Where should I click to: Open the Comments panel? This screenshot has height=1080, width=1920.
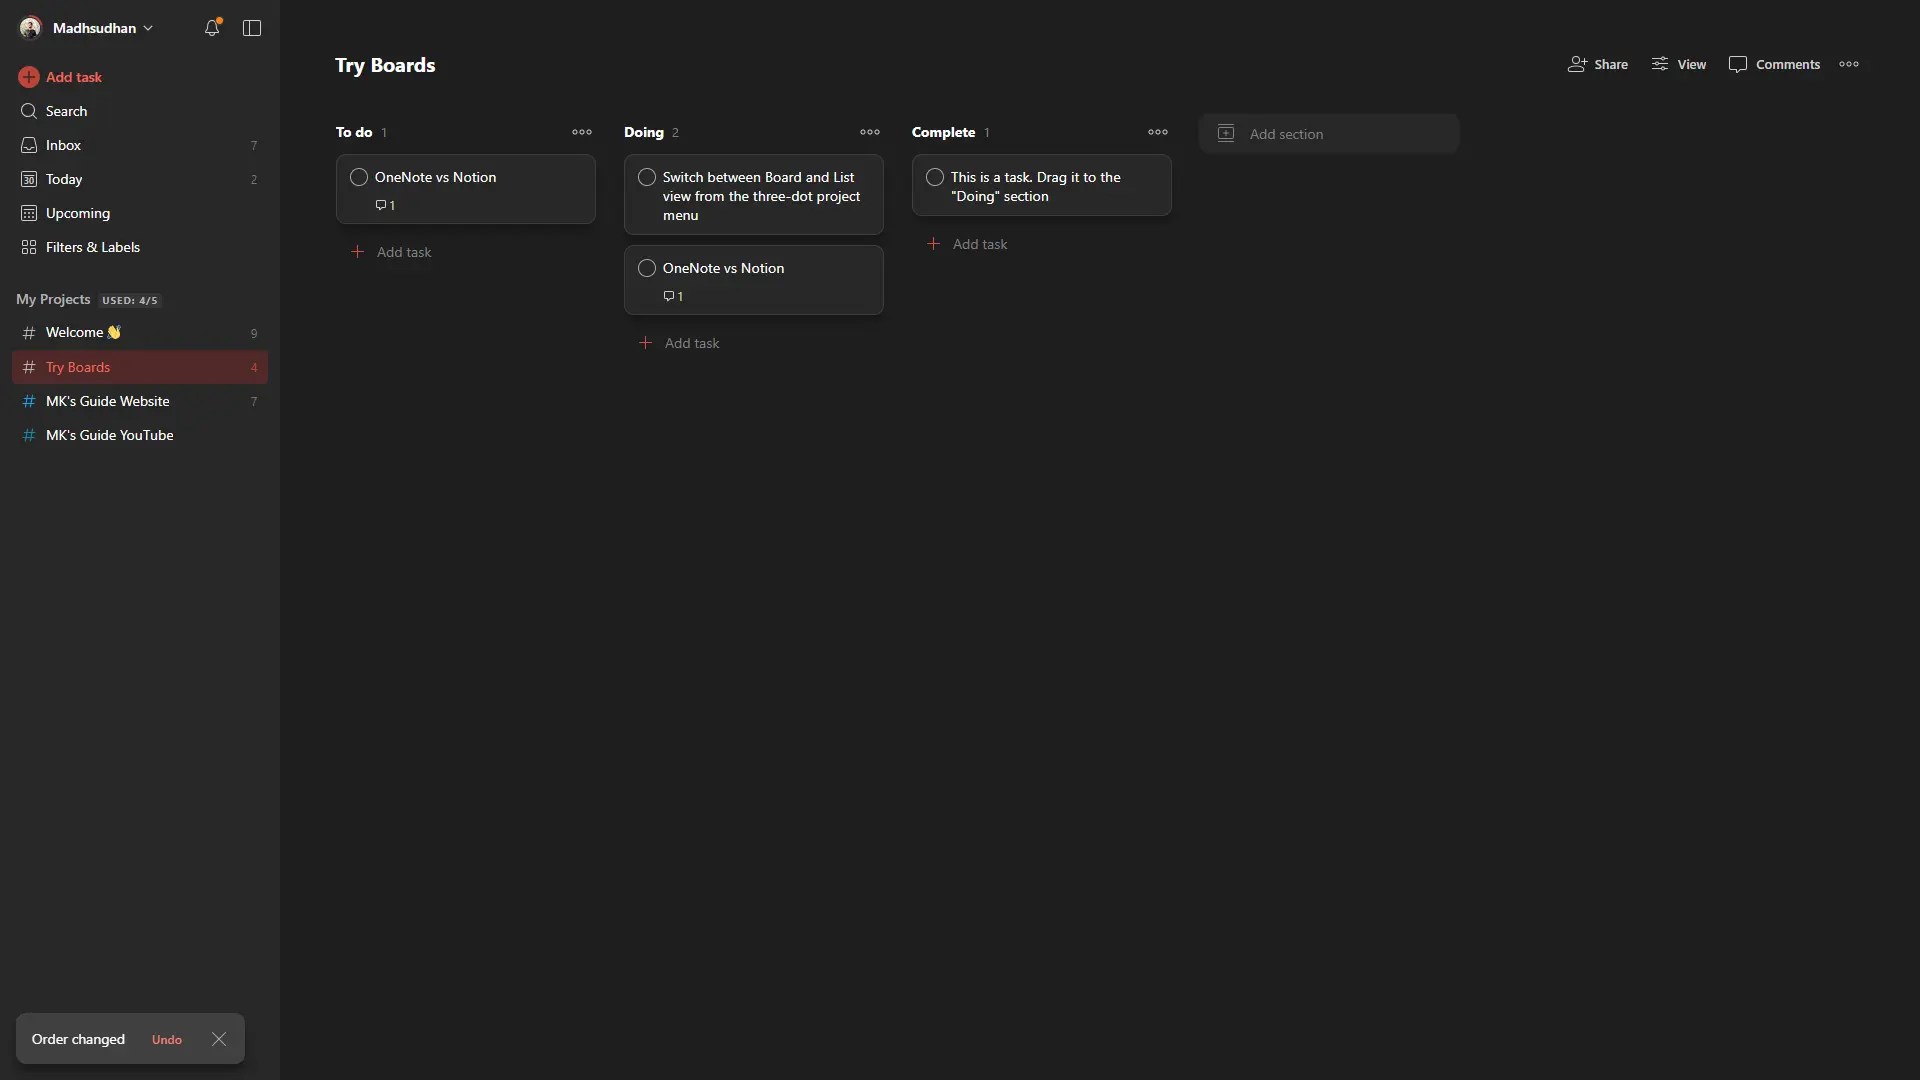(x=1774, y=64)
